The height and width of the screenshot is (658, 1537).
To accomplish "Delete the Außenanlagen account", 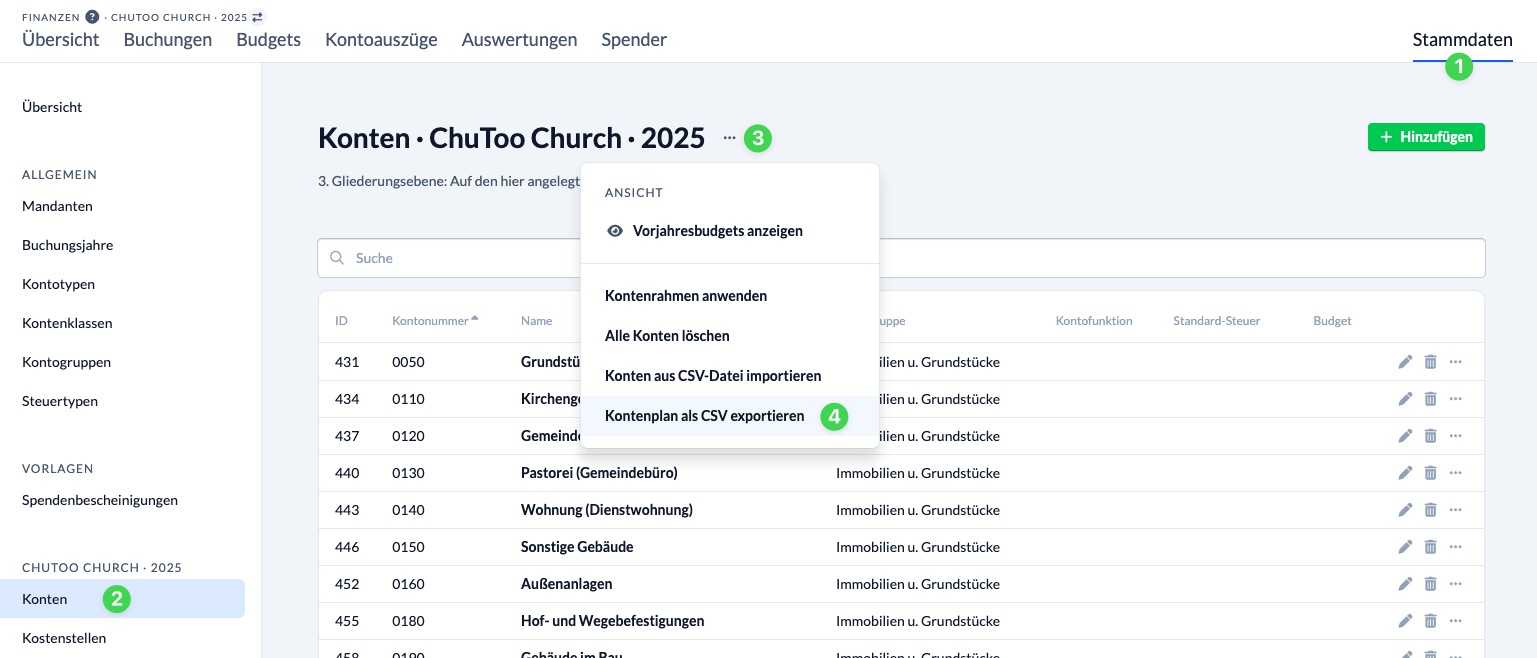I will click(x=1430, y=584).
